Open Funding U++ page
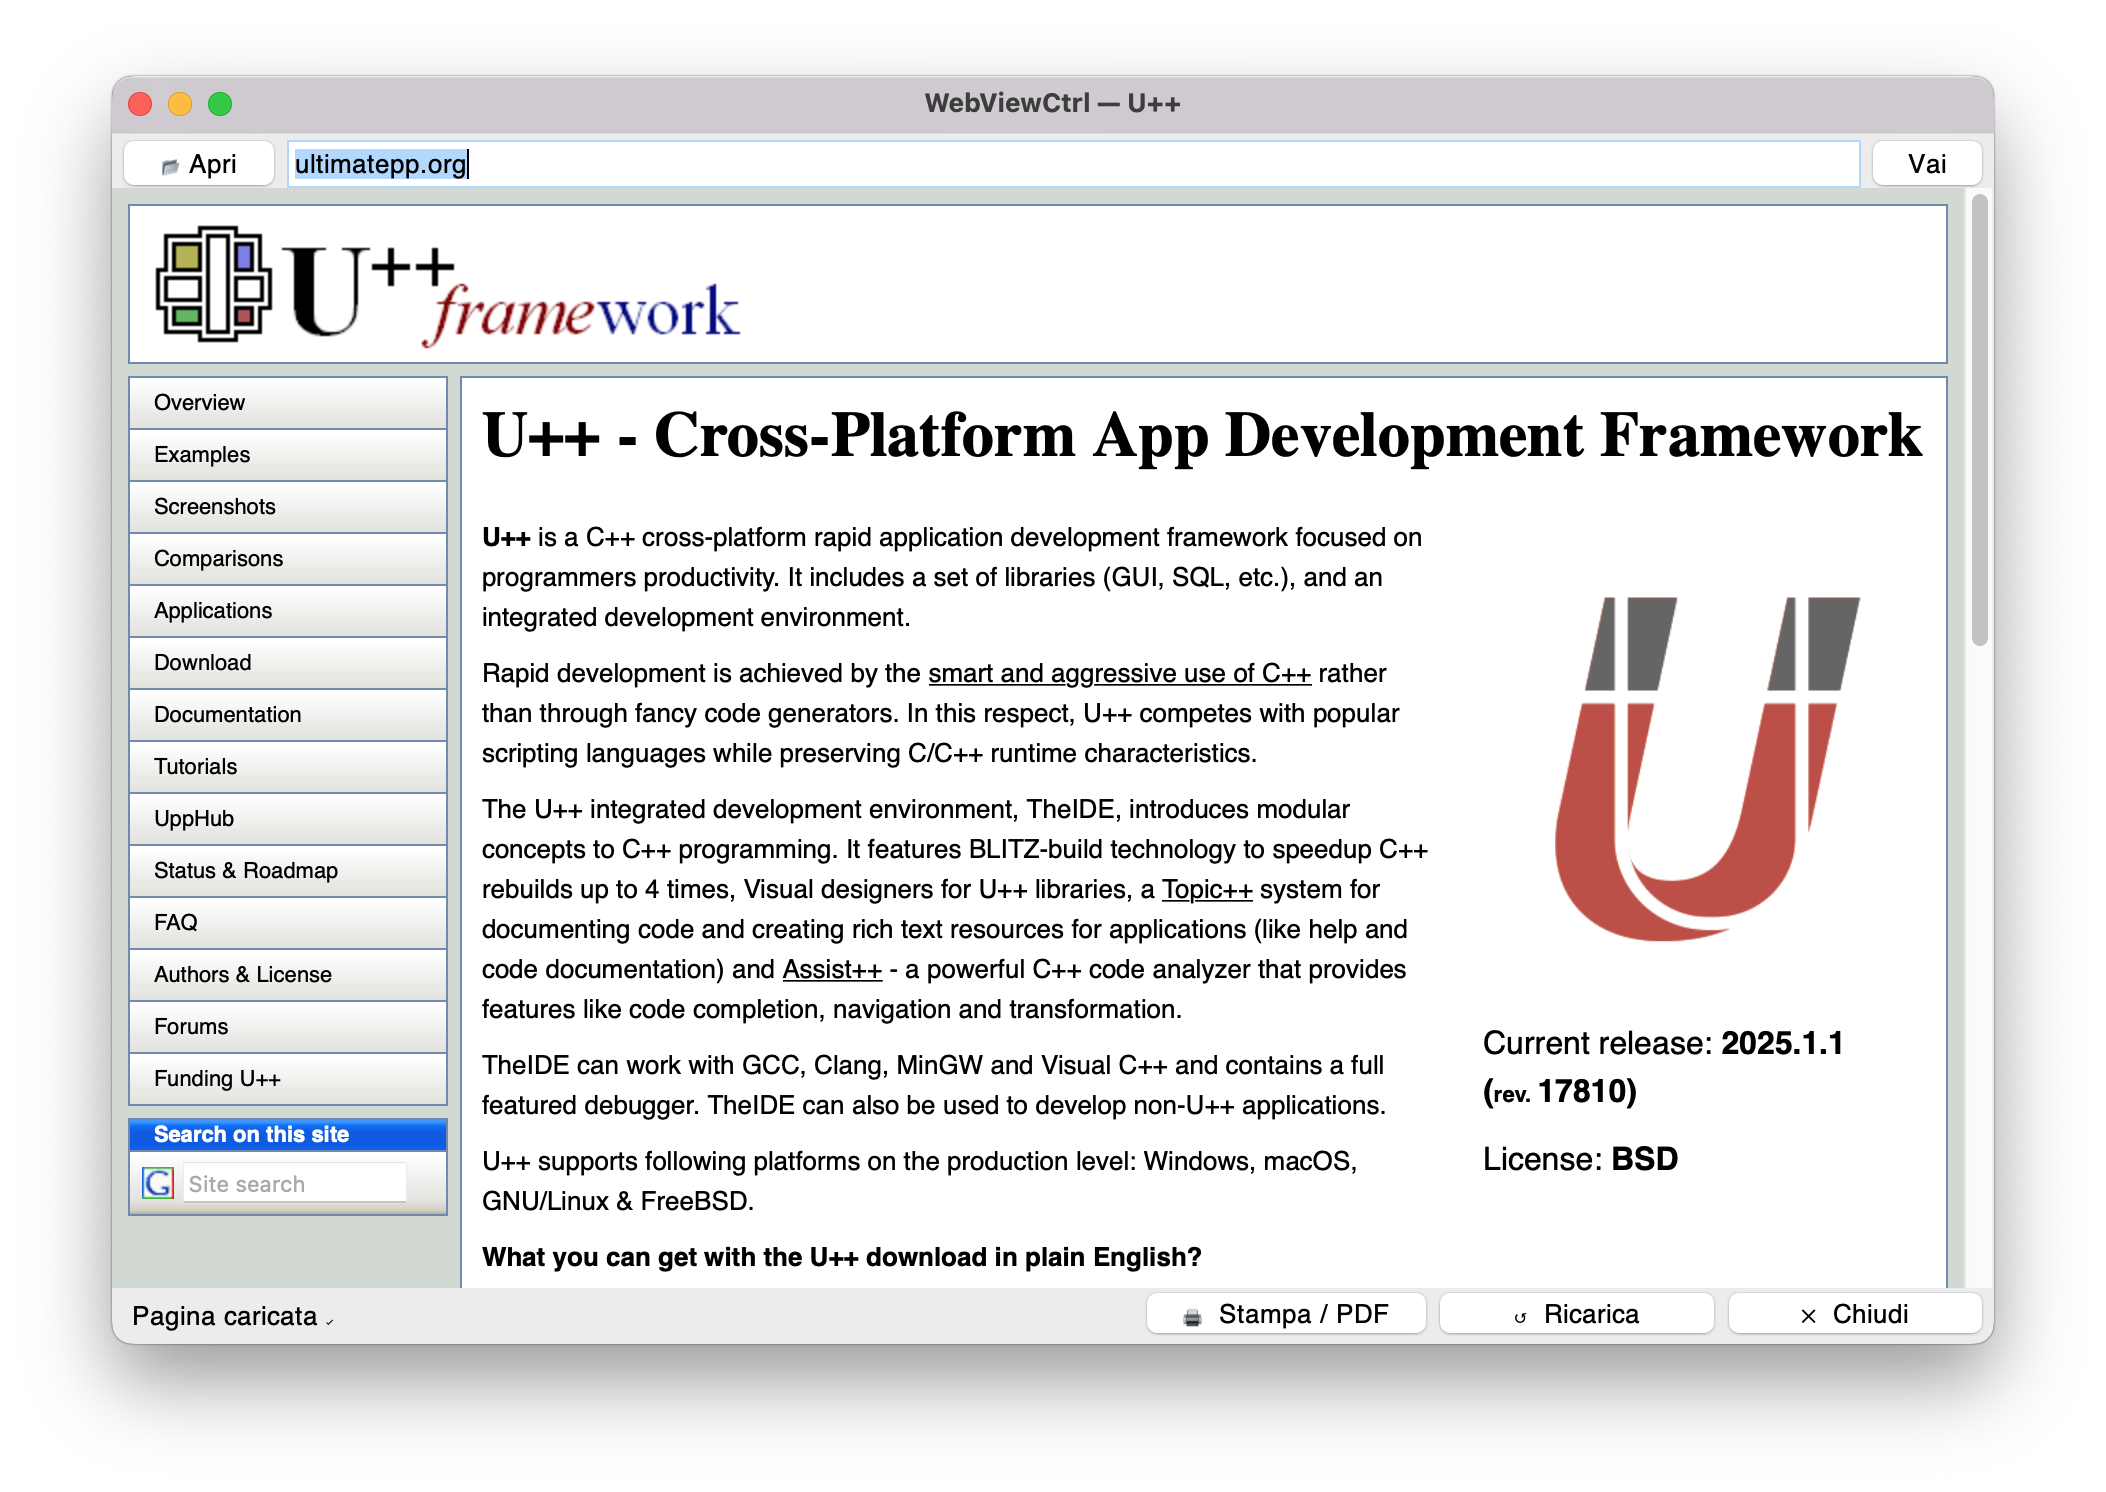 288,1078
